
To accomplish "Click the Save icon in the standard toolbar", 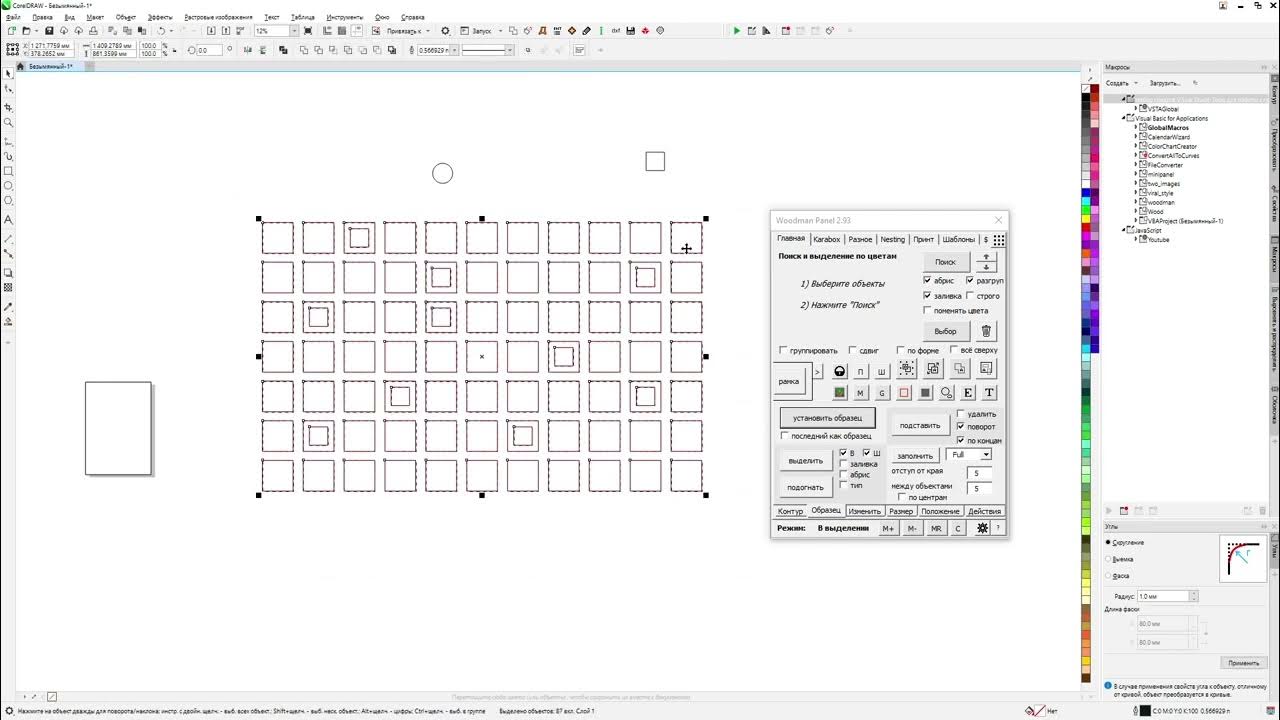I will point(49,31).
